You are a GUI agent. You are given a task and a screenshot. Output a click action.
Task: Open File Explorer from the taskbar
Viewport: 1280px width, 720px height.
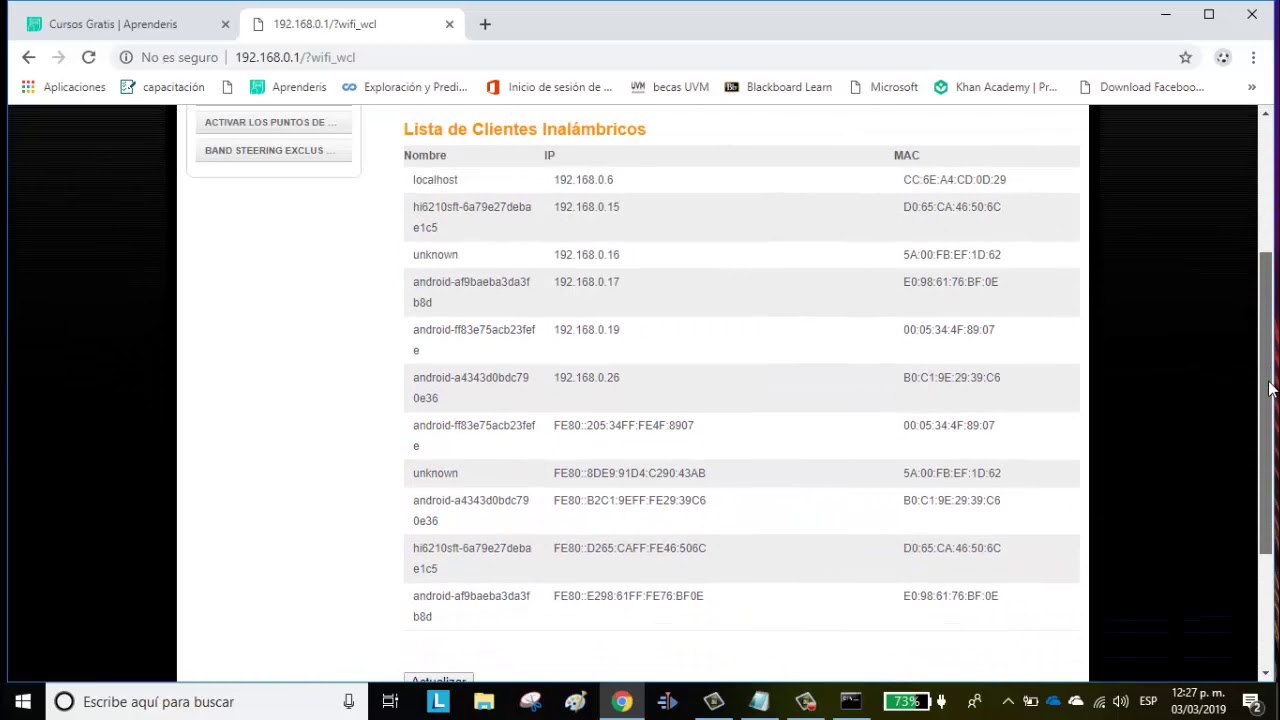(x=484, y=702)
